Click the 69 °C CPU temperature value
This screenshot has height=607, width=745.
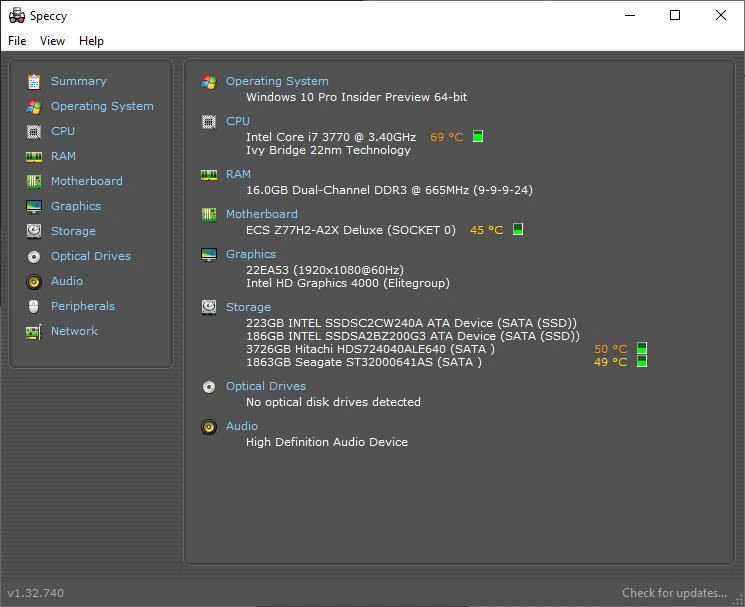(447, 137)
